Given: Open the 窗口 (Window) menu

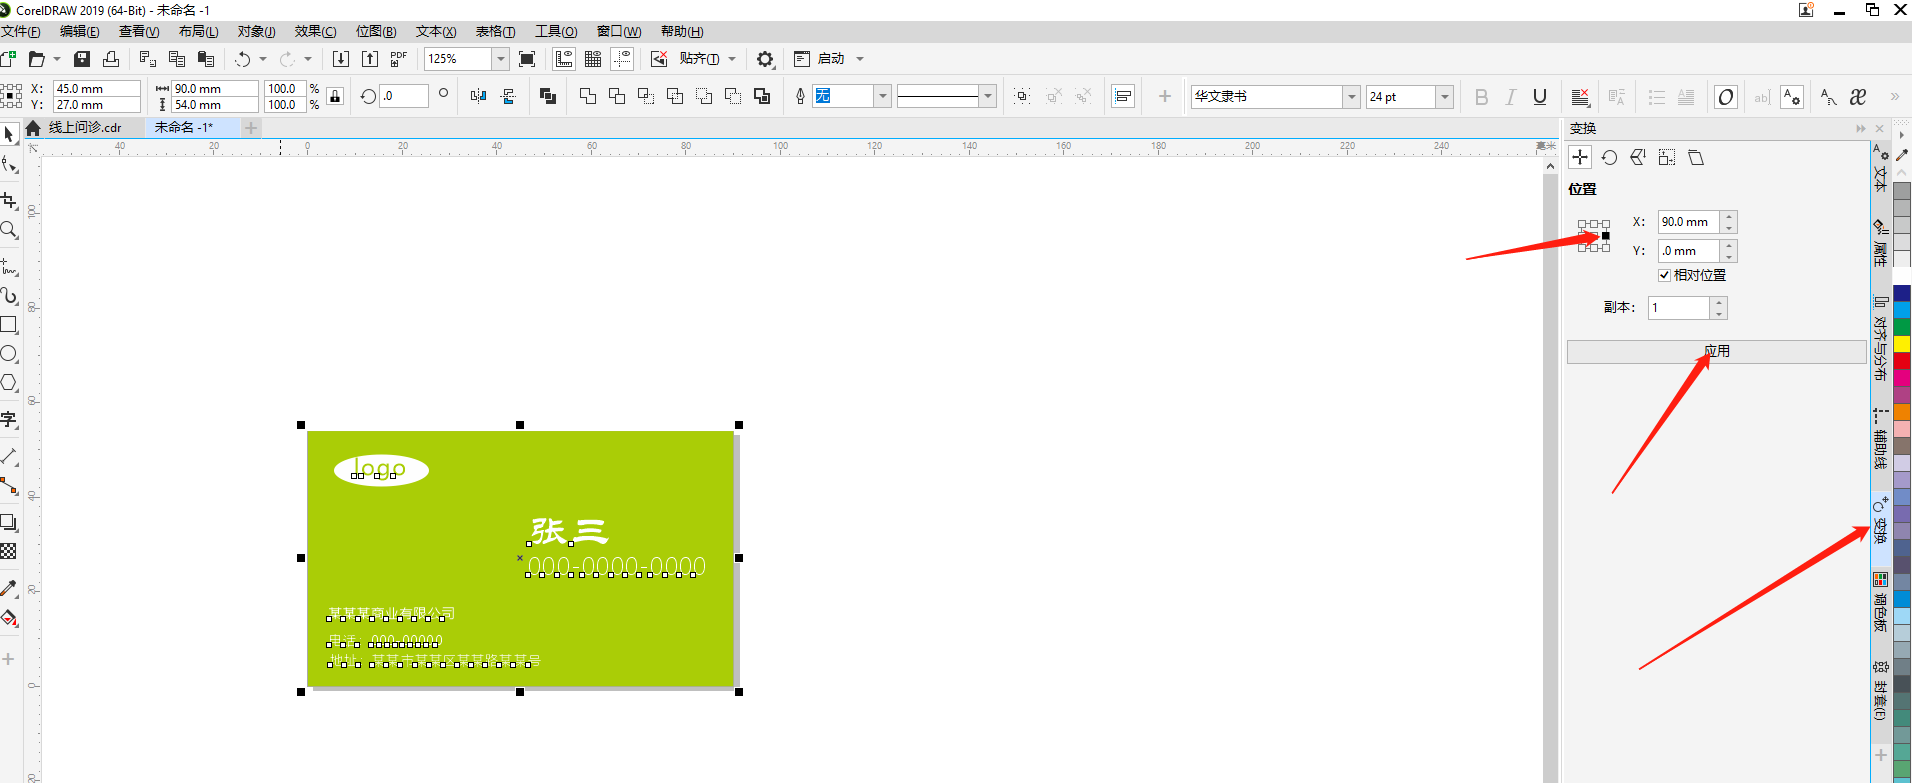Looking at the screenshot, I should click(619, 32).
